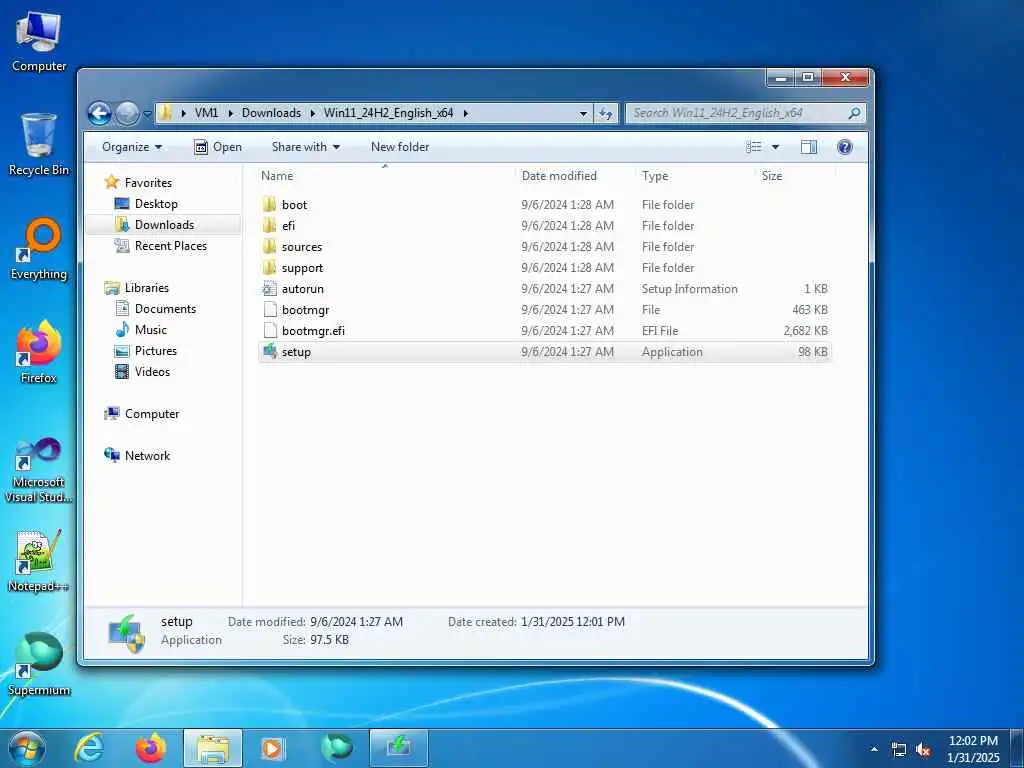
Task: Click the search magnifier icon
Action: point(854,113)
